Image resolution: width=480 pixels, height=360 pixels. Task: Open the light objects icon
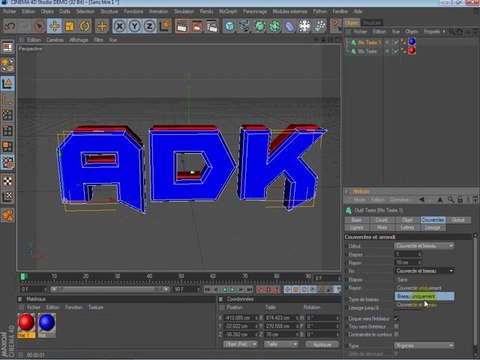[320, 26]
